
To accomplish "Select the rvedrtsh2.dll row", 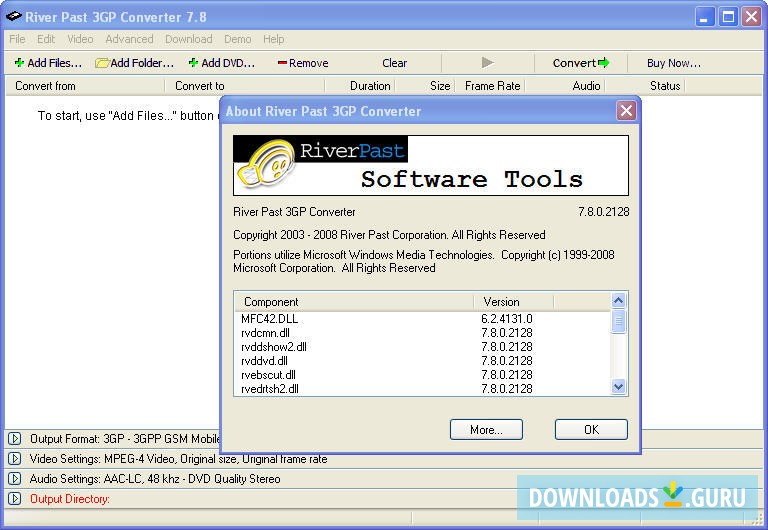I will [x=423, y=389].
